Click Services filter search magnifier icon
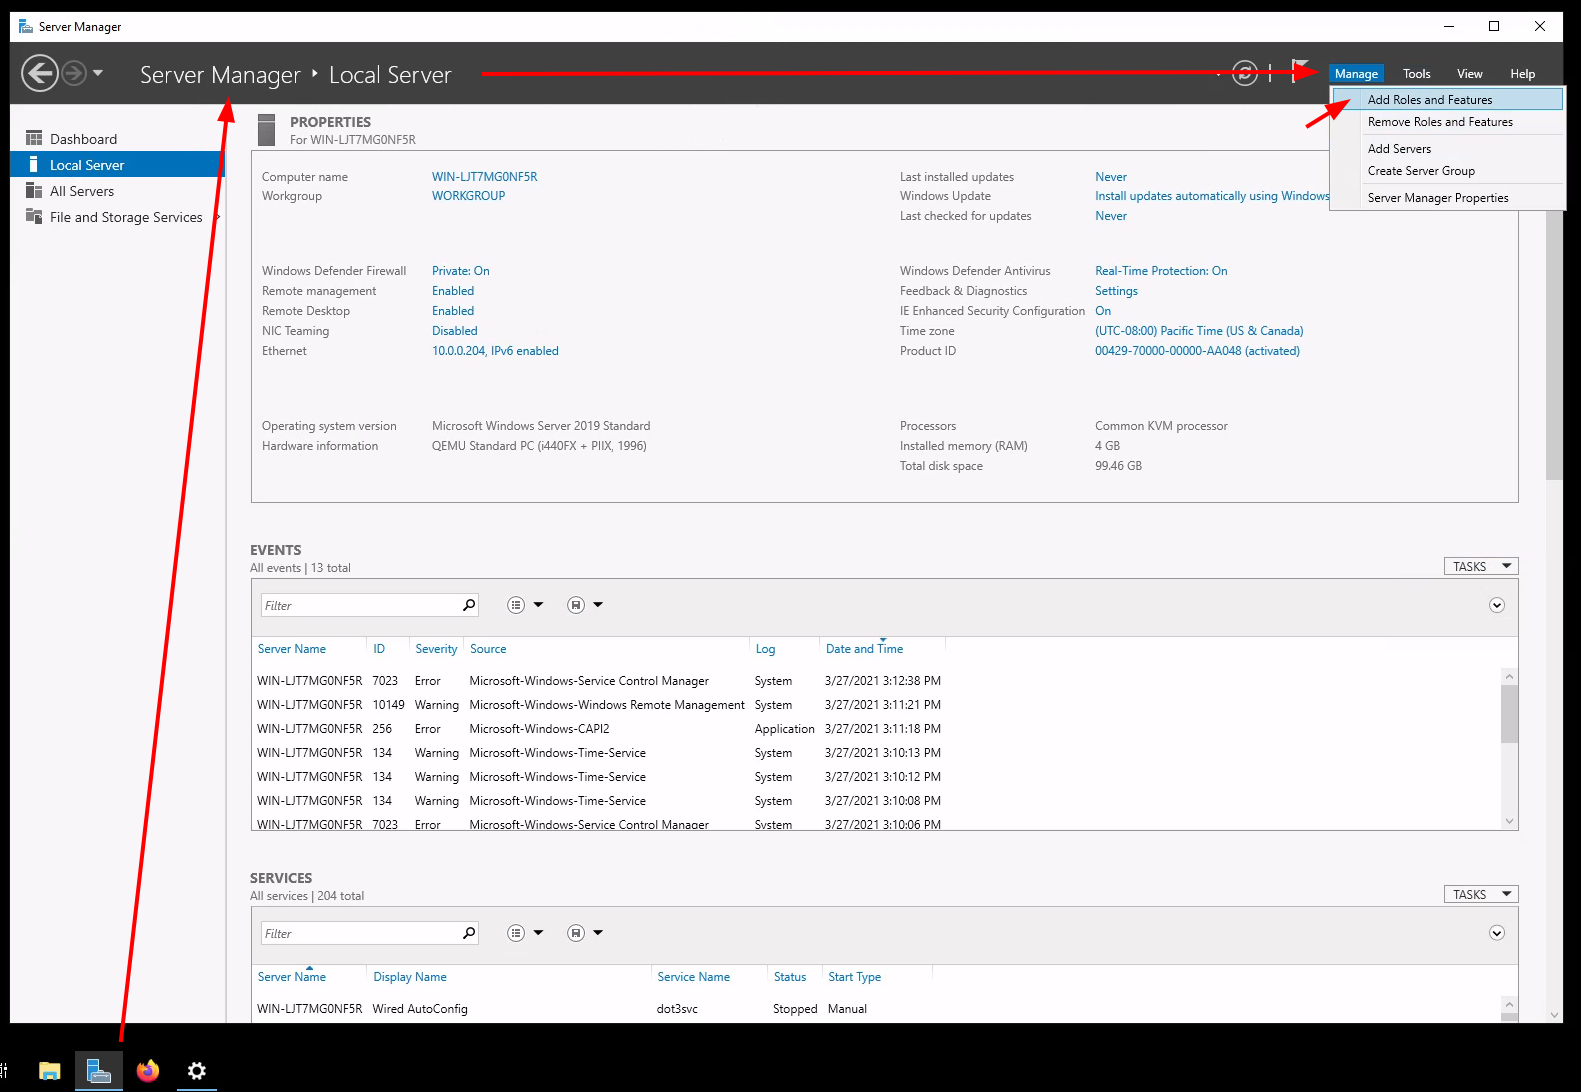This screenshot has height=1092, width=1581. (x=469, y=933)
